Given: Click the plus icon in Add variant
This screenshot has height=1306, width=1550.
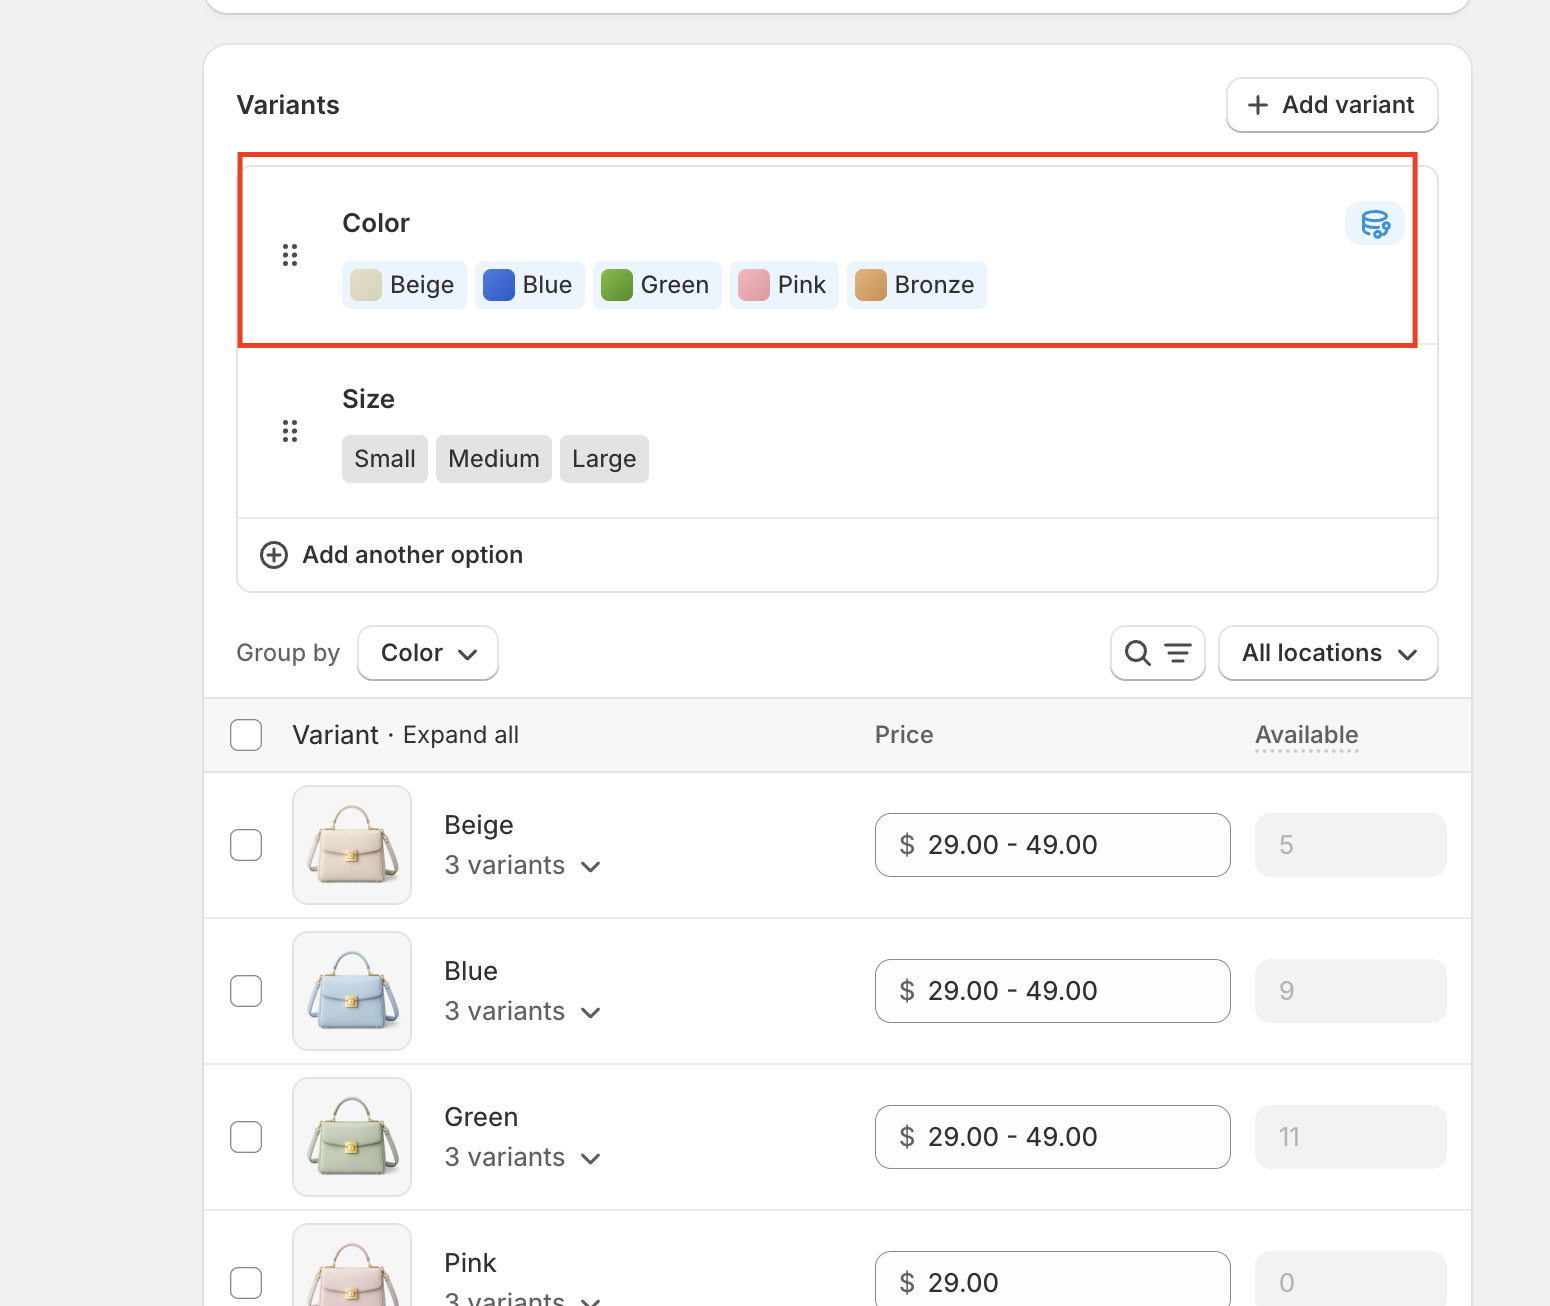Looking at the screenshot, I should point(1258,105).
